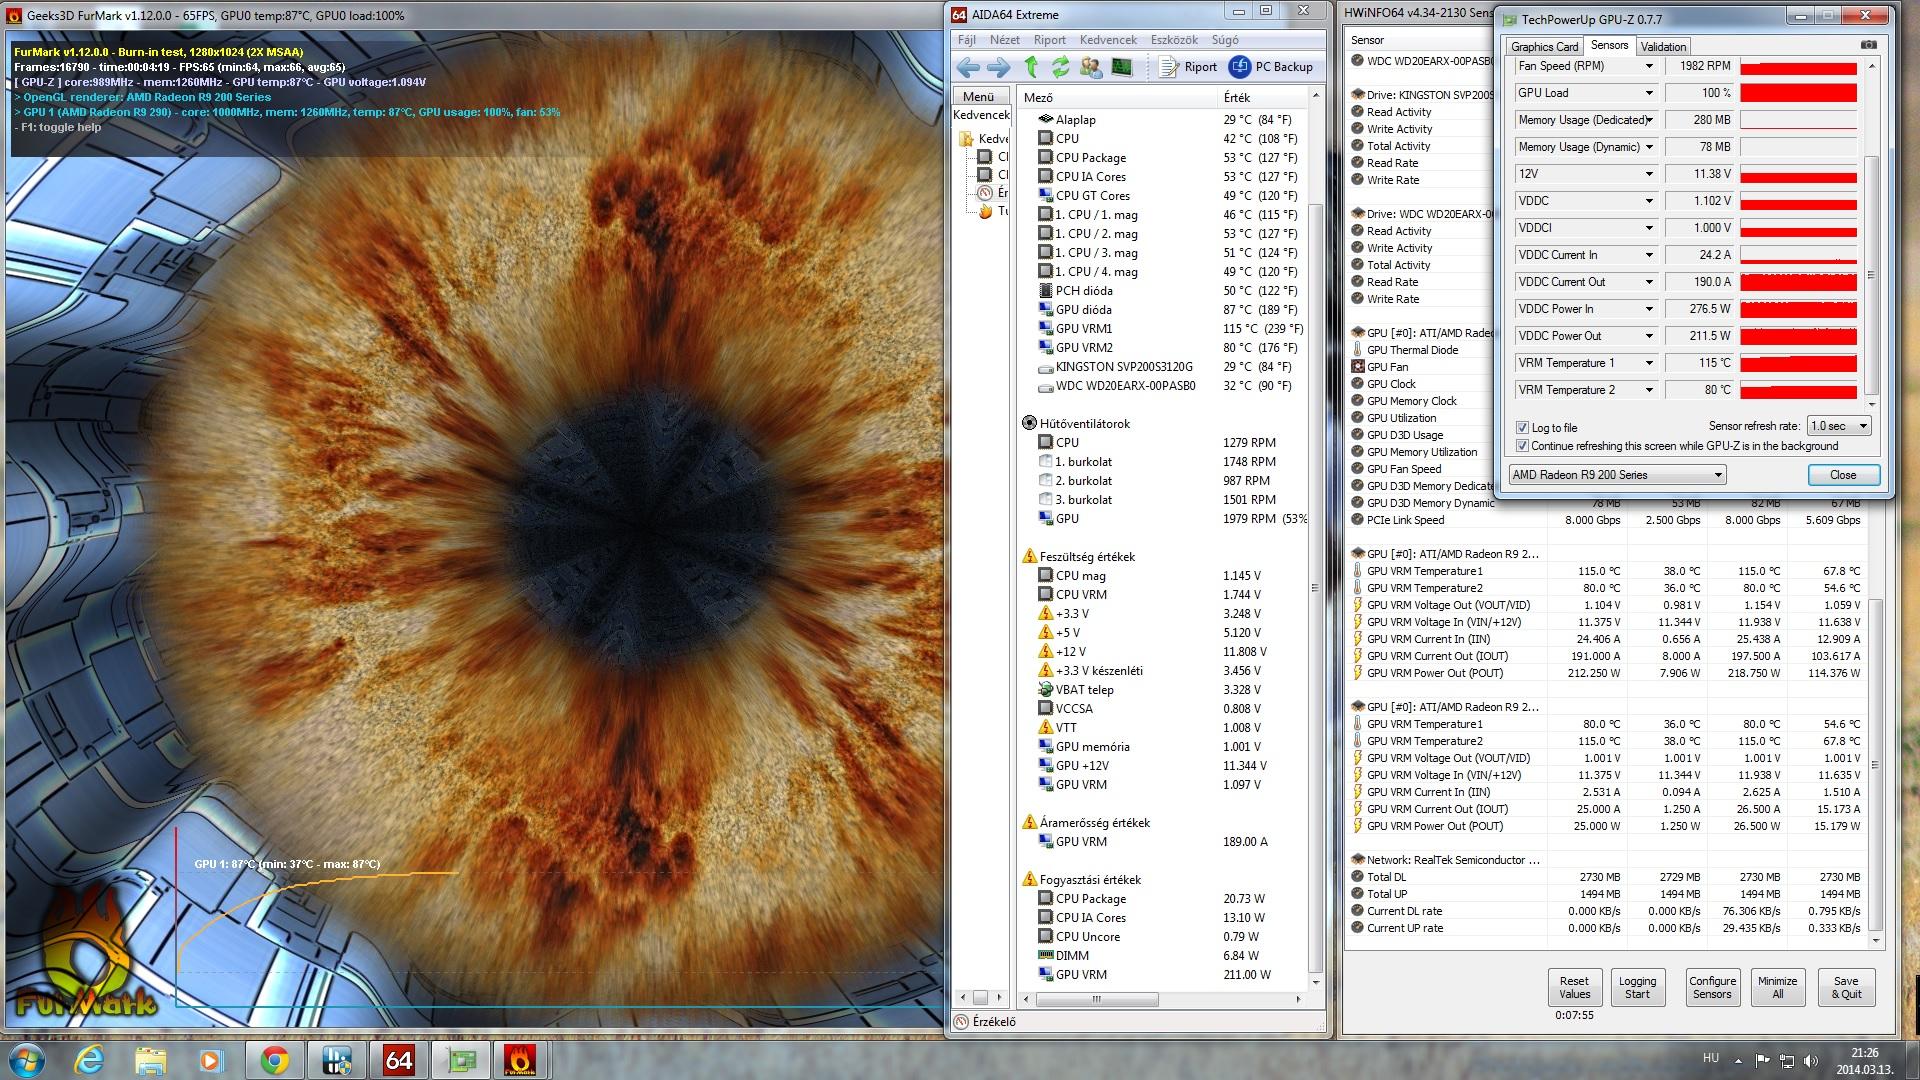Switch to AIDA64 taskbar button

(x=398, y=1060)
